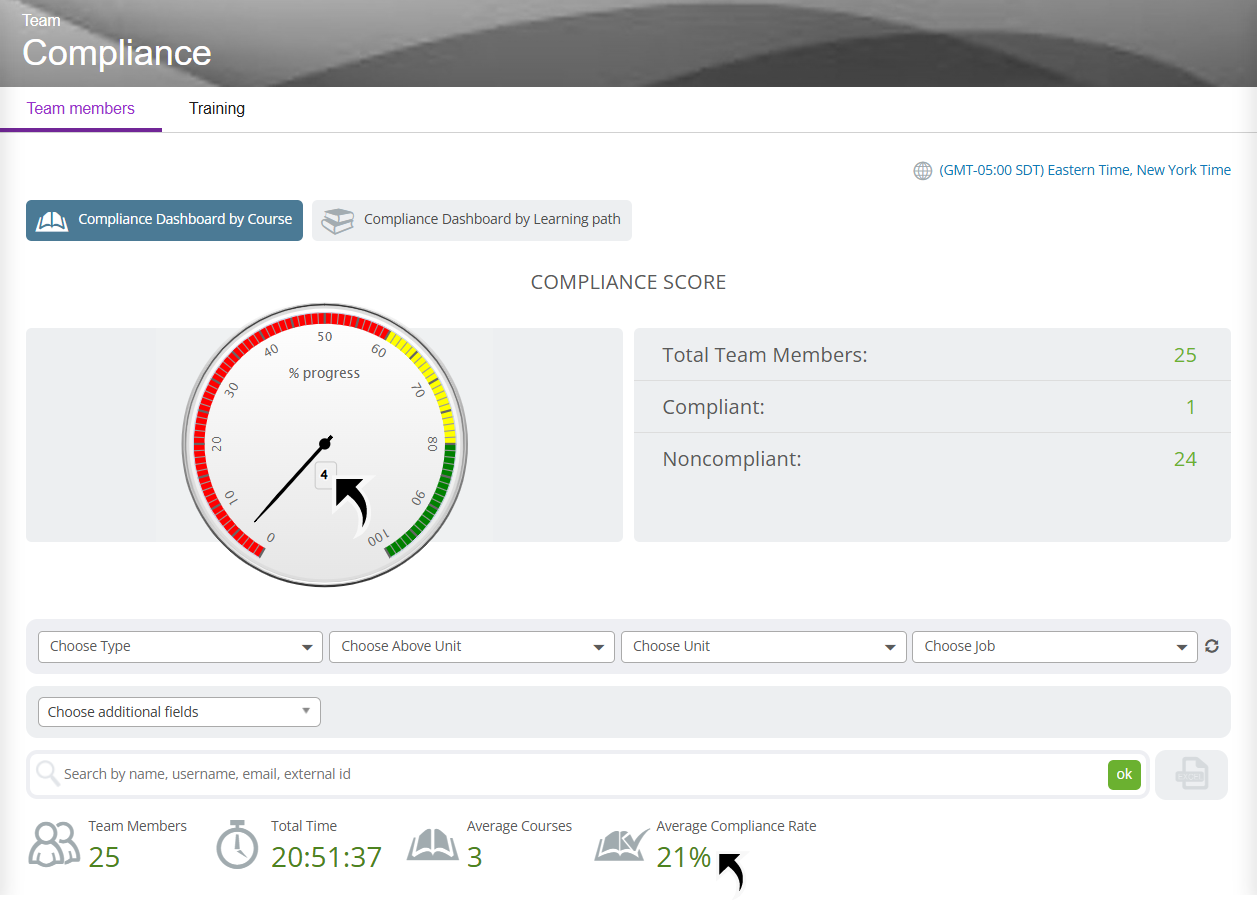
Task: Click the compliance gauge value 4 label
Action: coord(325,475)
